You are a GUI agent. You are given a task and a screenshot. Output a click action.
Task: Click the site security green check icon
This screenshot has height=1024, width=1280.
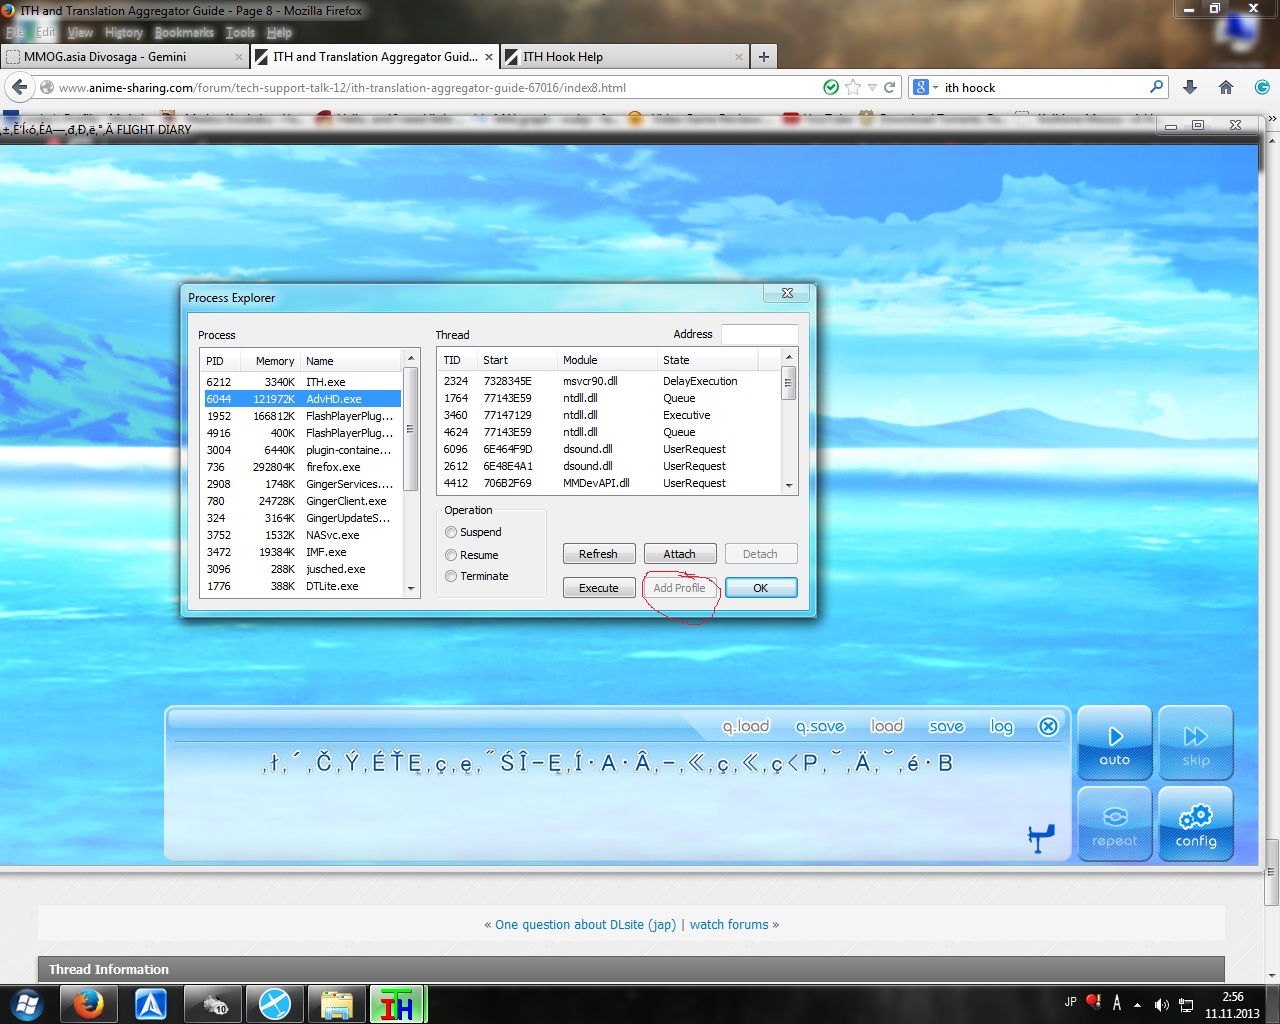coord(831,87)
